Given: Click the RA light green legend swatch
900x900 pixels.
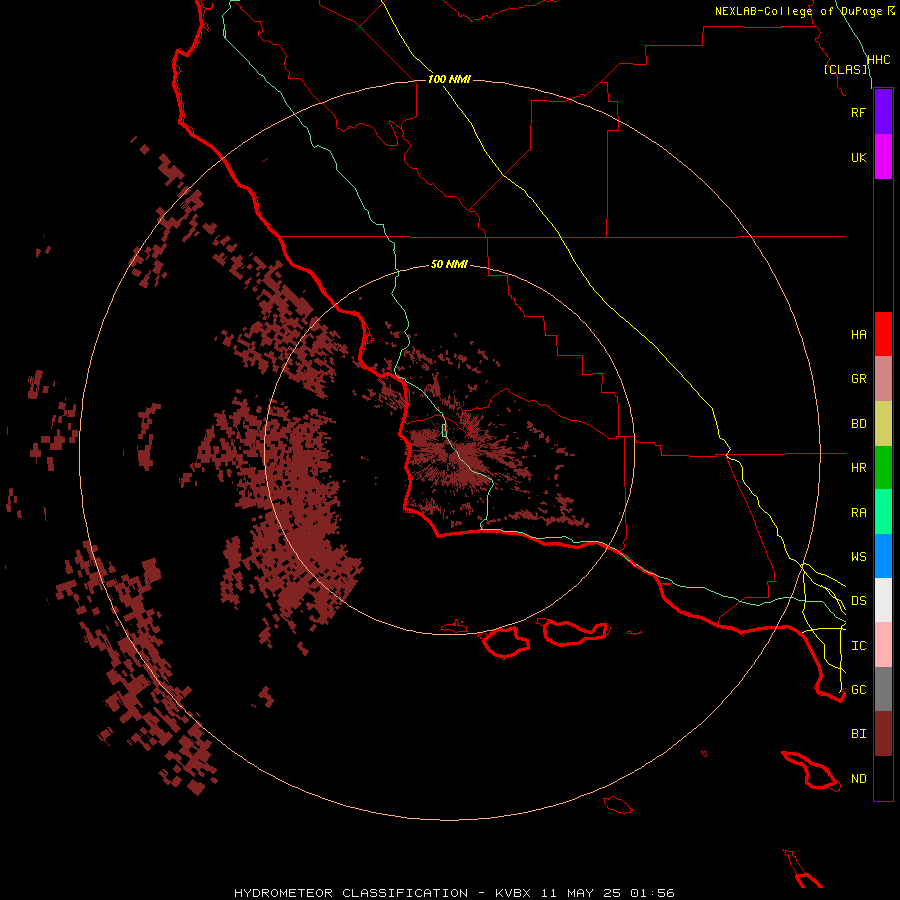Looking at the screenshot, I should click(883, 512).
